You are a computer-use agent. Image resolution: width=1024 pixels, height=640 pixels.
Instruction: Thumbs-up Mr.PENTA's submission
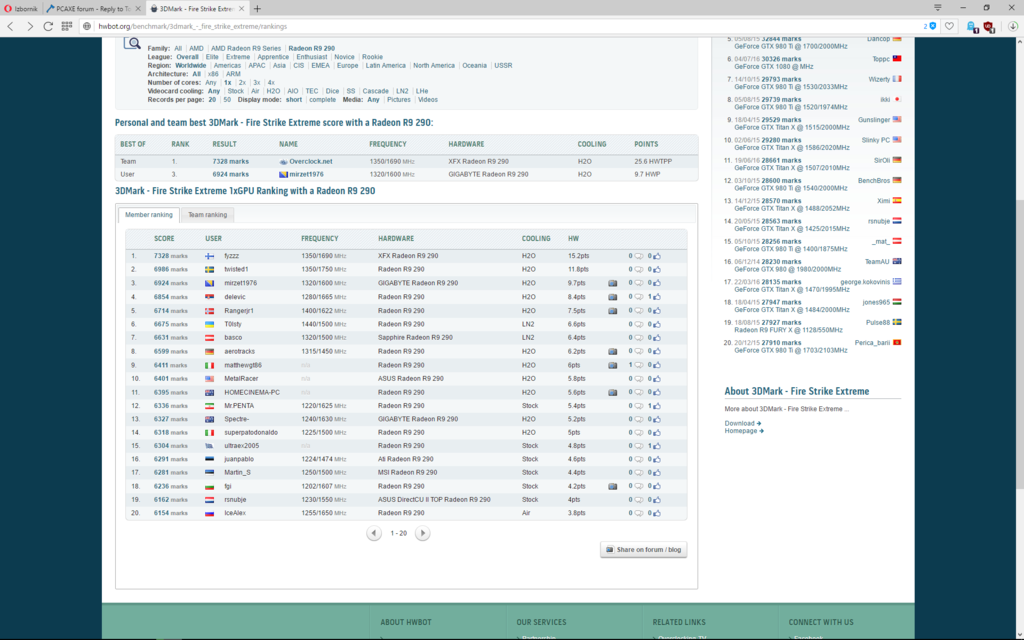656,406
